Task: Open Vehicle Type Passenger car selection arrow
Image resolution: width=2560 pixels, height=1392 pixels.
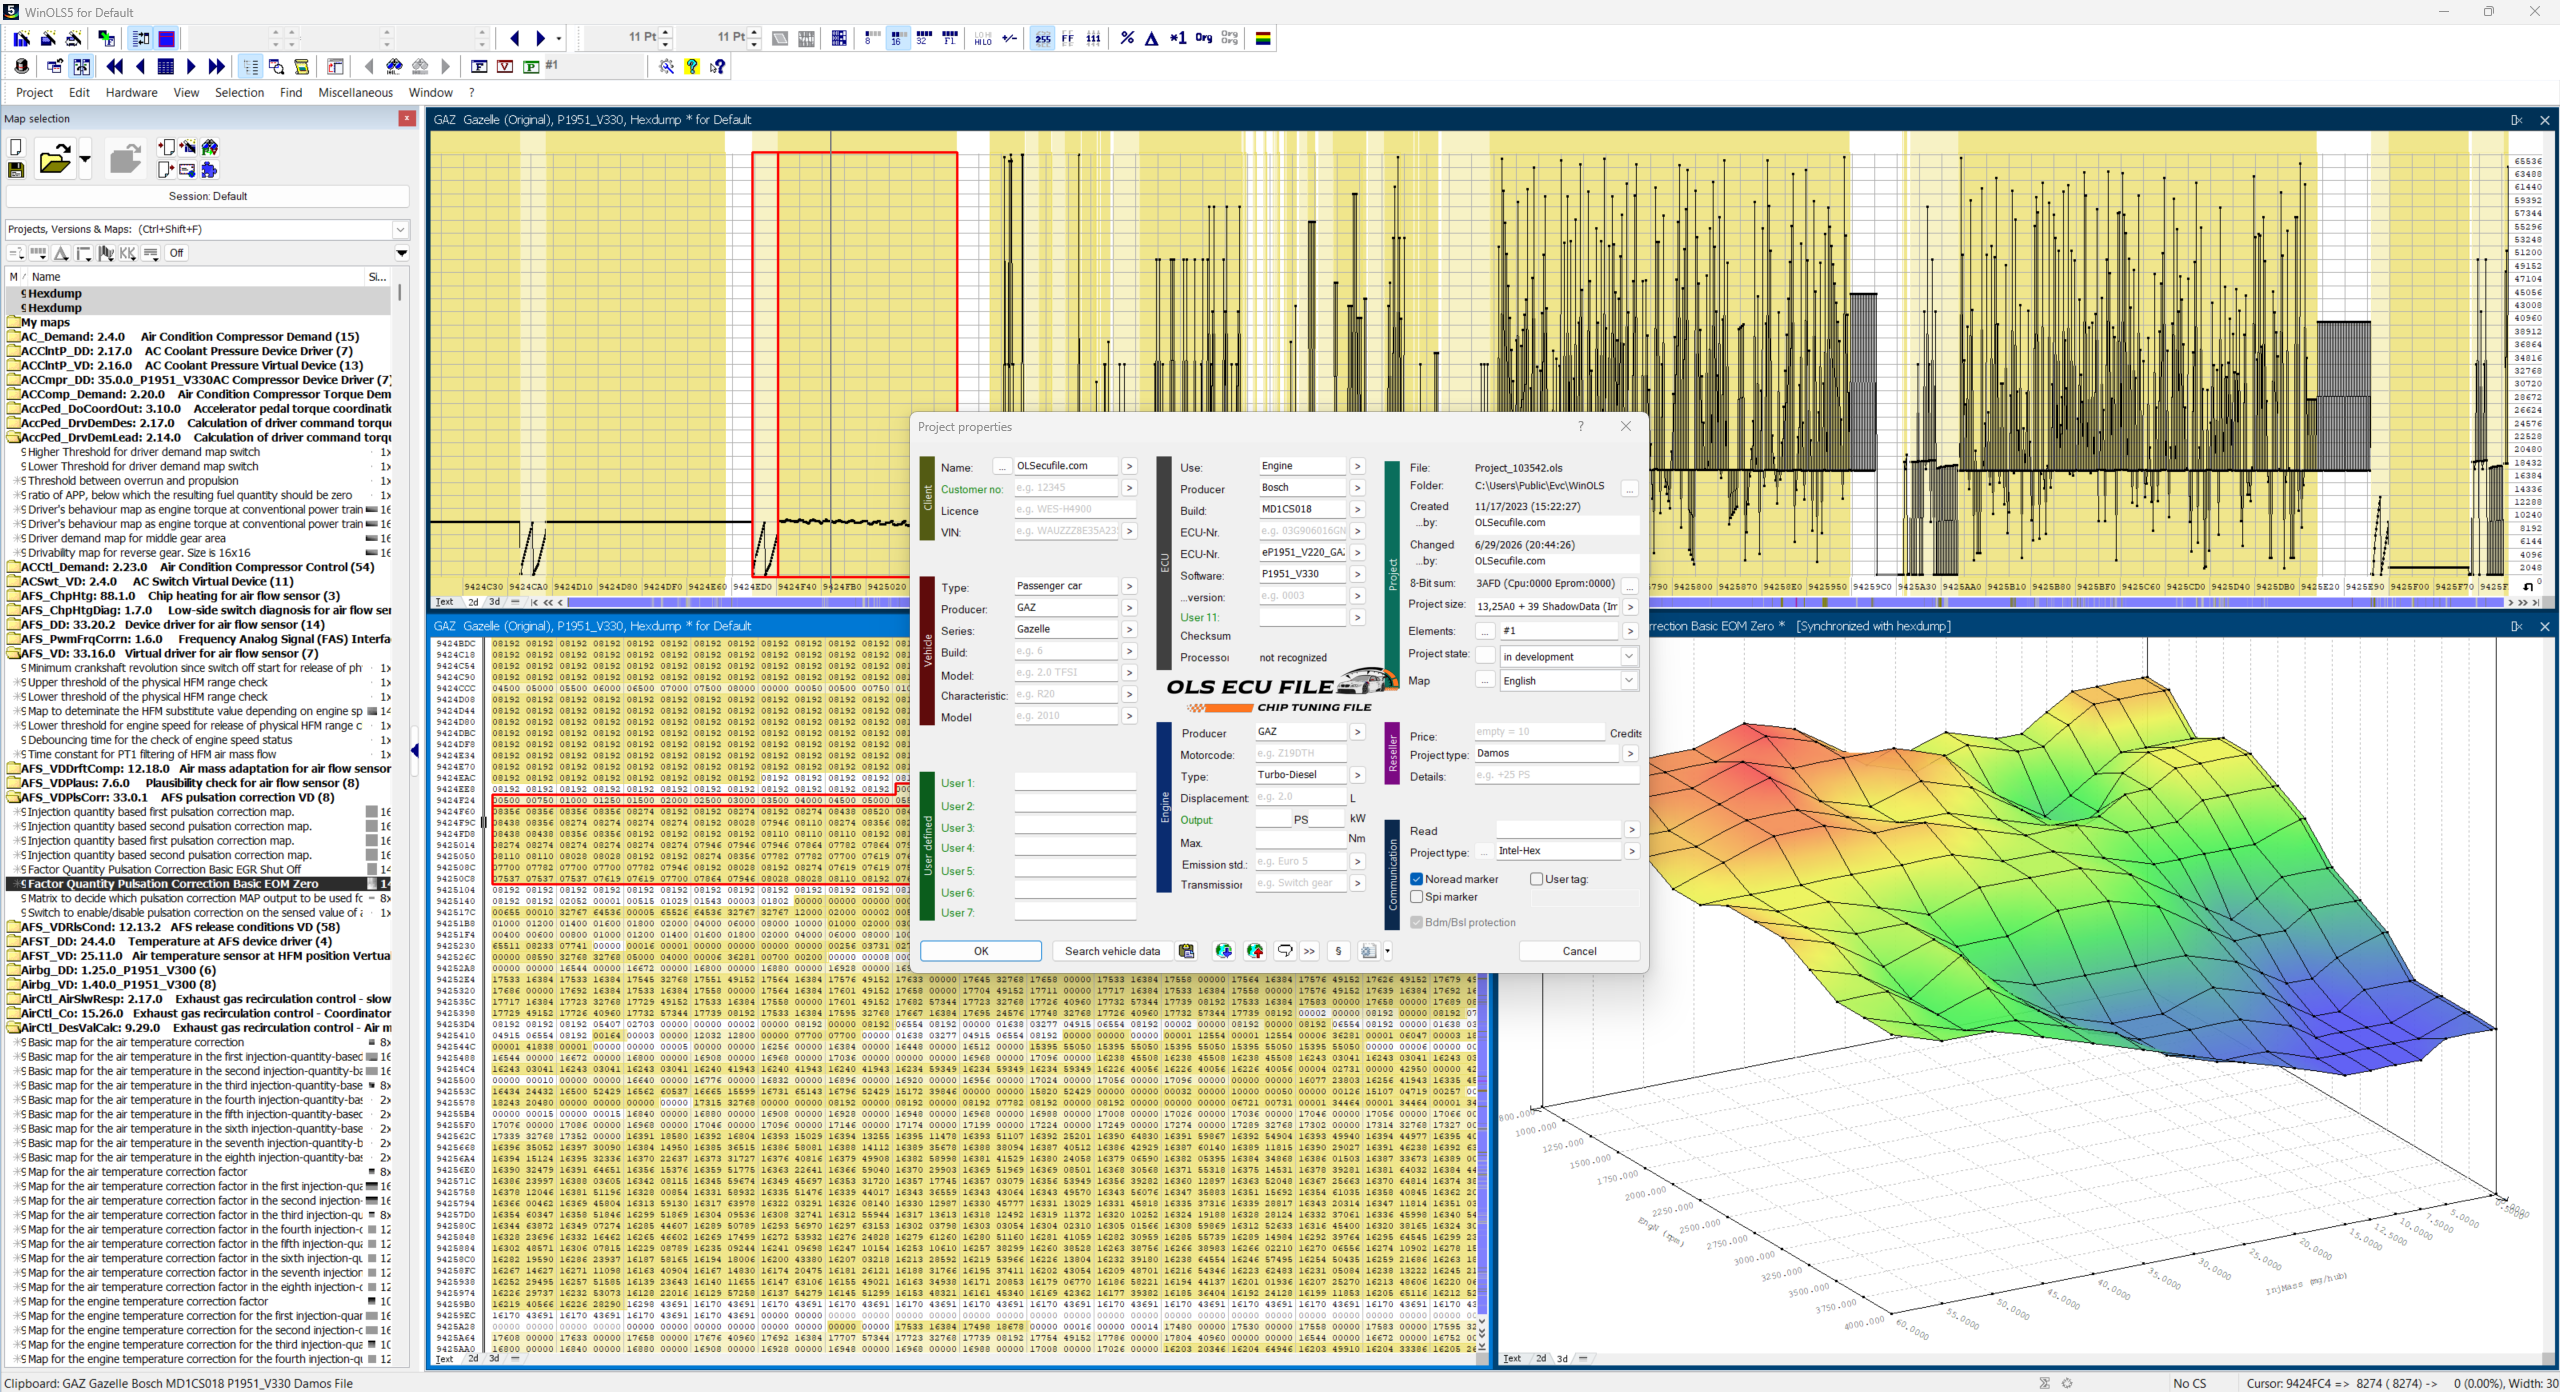Action: tap(1129, 586)
